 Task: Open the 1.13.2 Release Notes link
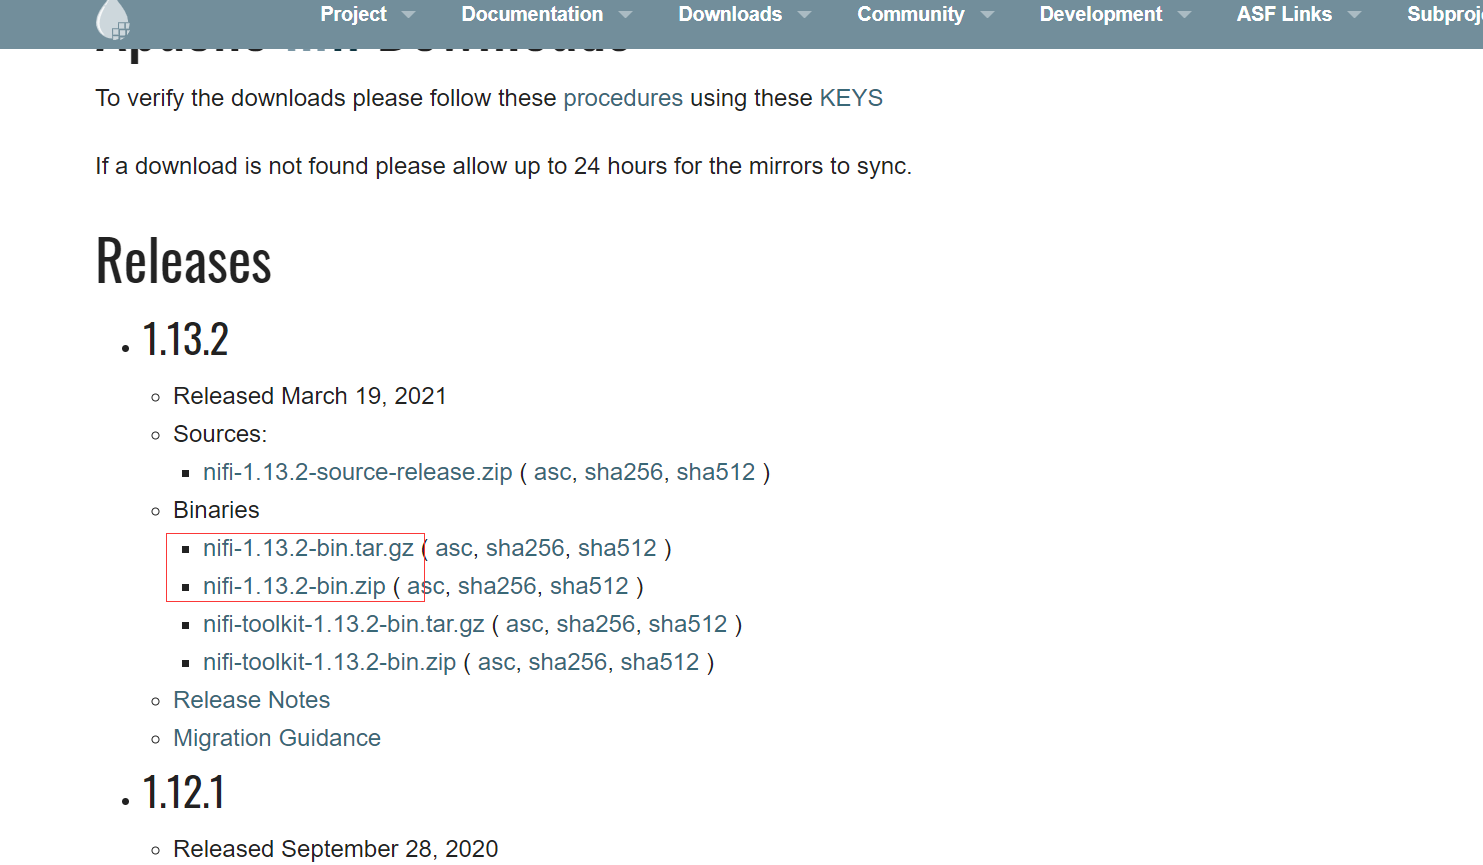coord(251,700)
